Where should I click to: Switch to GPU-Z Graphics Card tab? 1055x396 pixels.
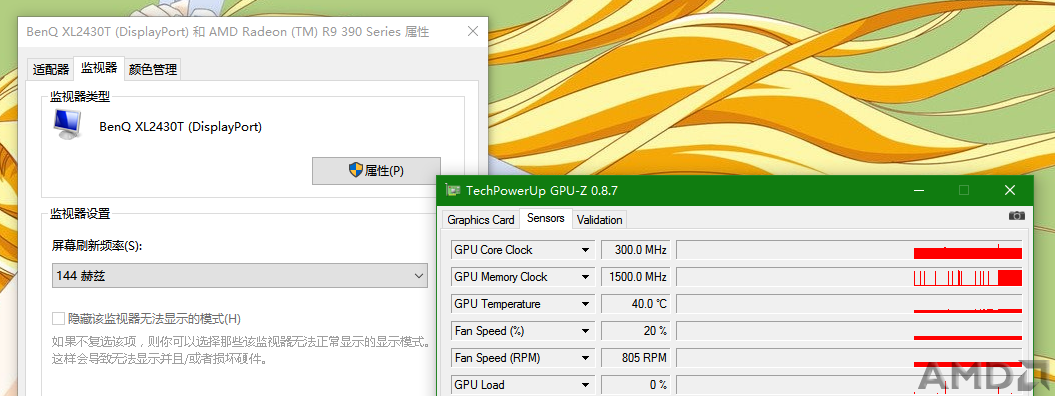[x=480, y=220]
